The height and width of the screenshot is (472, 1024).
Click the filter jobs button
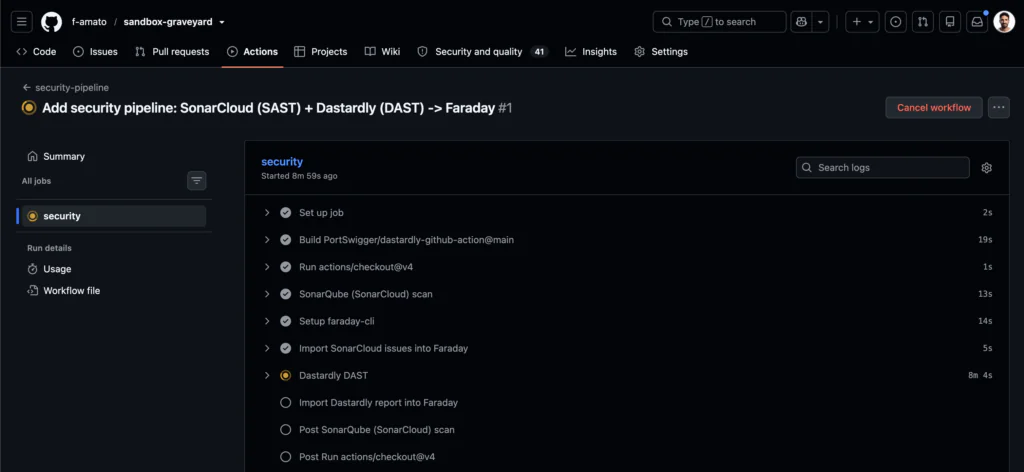point(197,181)
